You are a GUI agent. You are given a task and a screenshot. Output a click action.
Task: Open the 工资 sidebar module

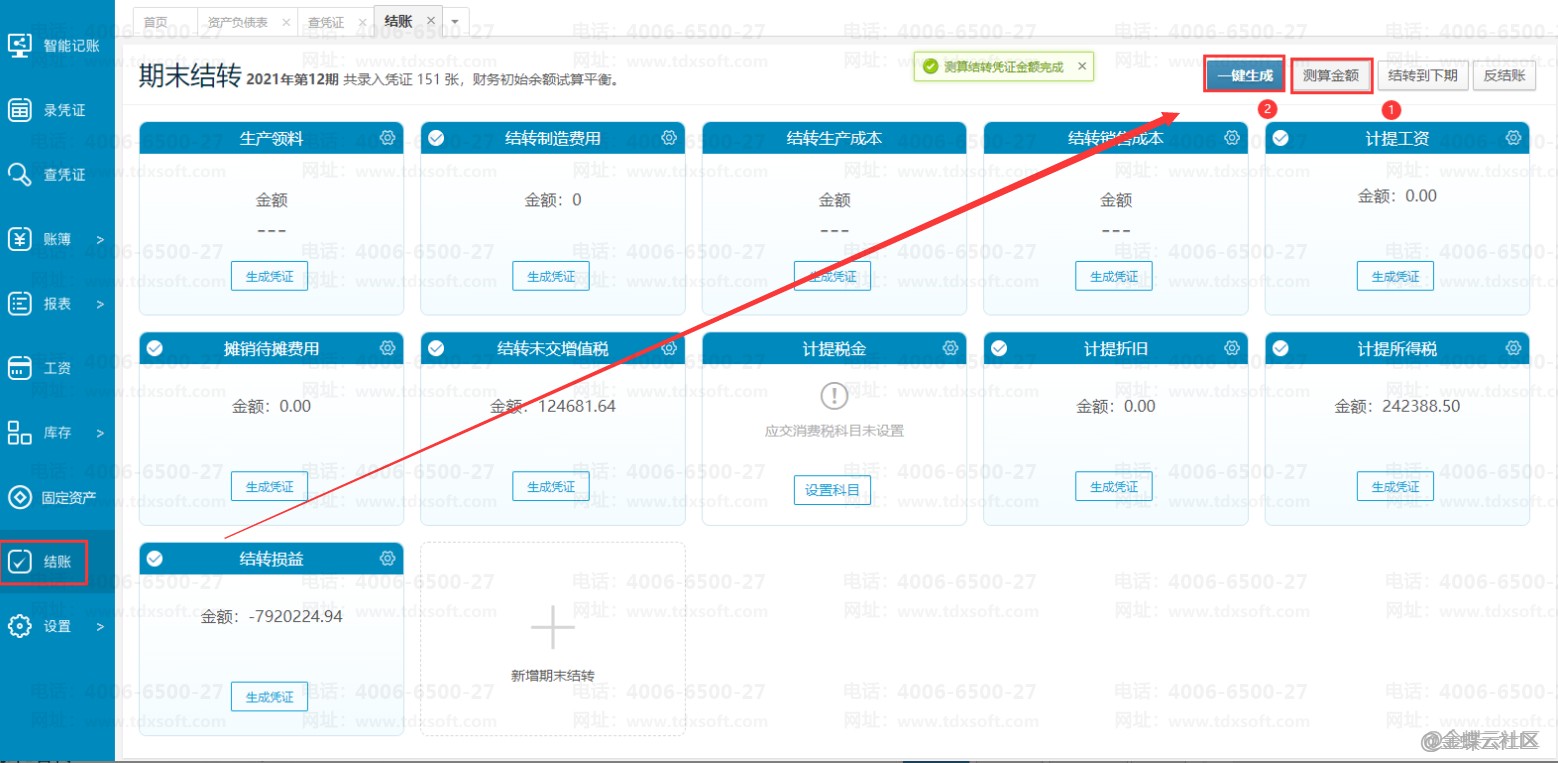(x=20, y=368)
